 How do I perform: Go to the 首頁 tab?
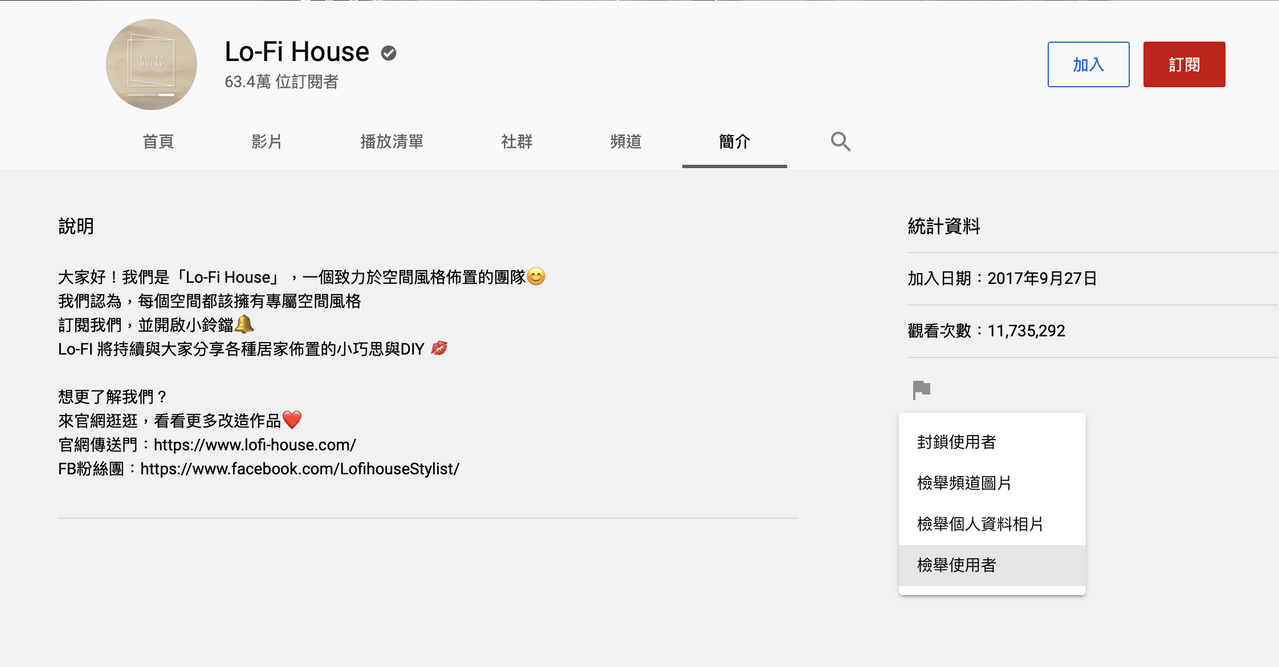pos(158,142)
